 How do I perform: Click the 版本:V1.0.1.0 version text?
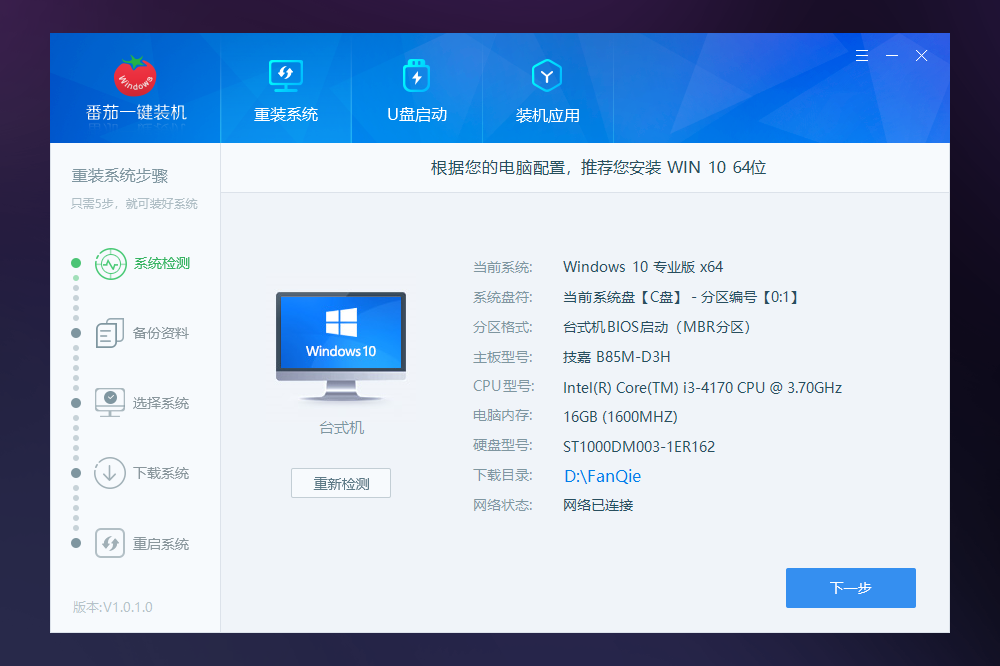(x=113, y=607)
